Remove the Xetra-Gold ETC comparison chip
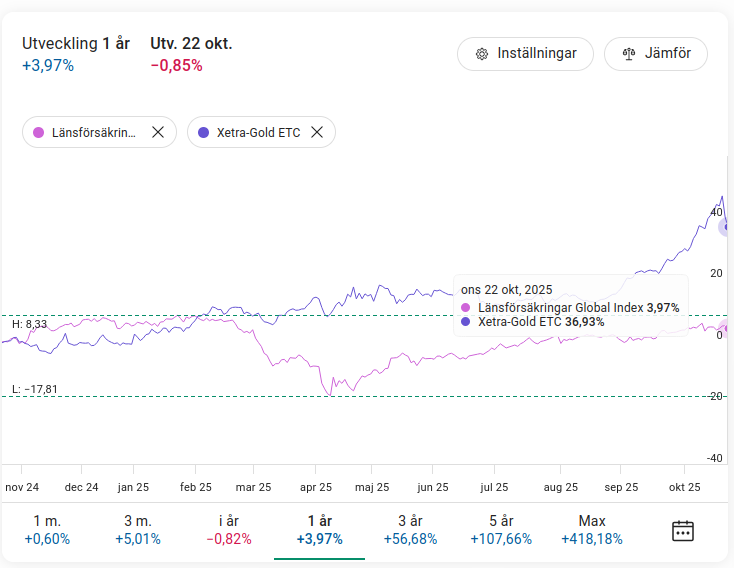Viewport: 734px width, 568px height. tap(317, 132)
